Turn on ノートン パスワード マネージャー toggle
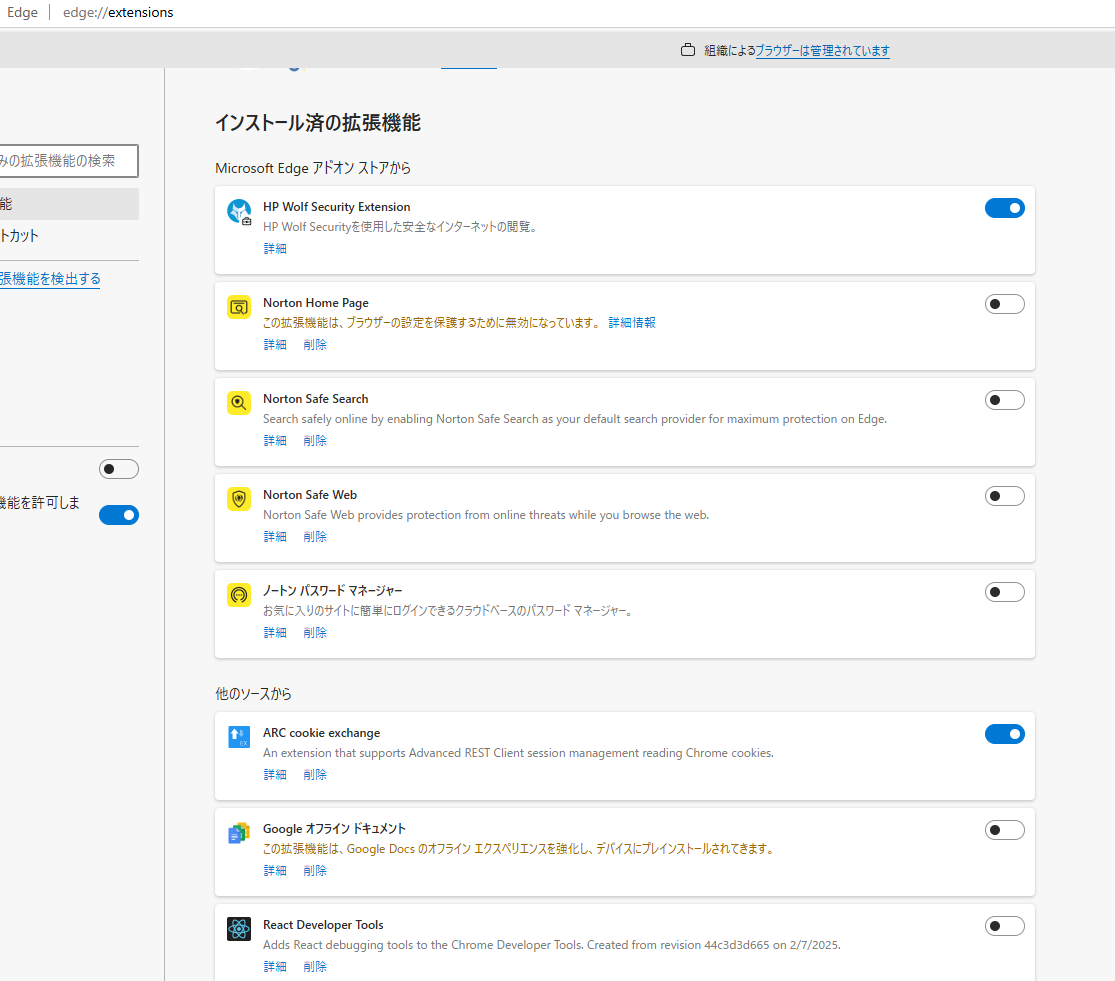 1004,592
